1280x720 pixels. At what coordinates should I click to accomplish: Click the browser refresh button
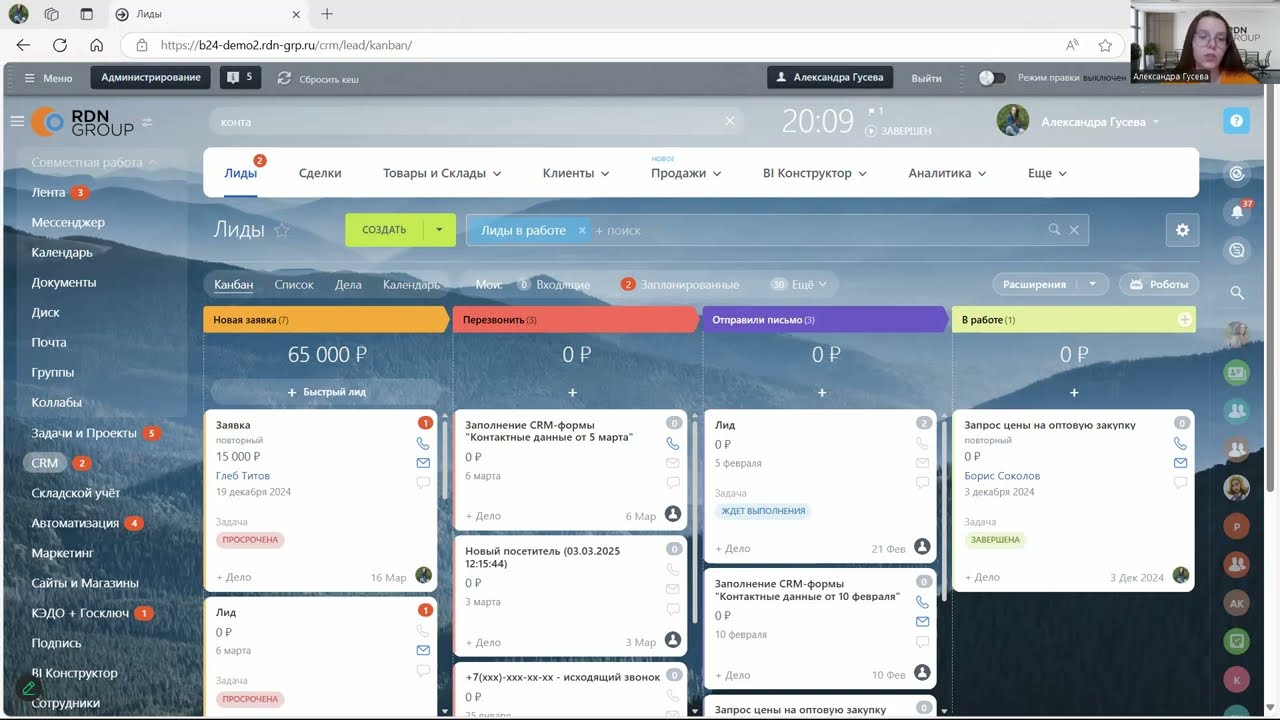click(60, 45)
